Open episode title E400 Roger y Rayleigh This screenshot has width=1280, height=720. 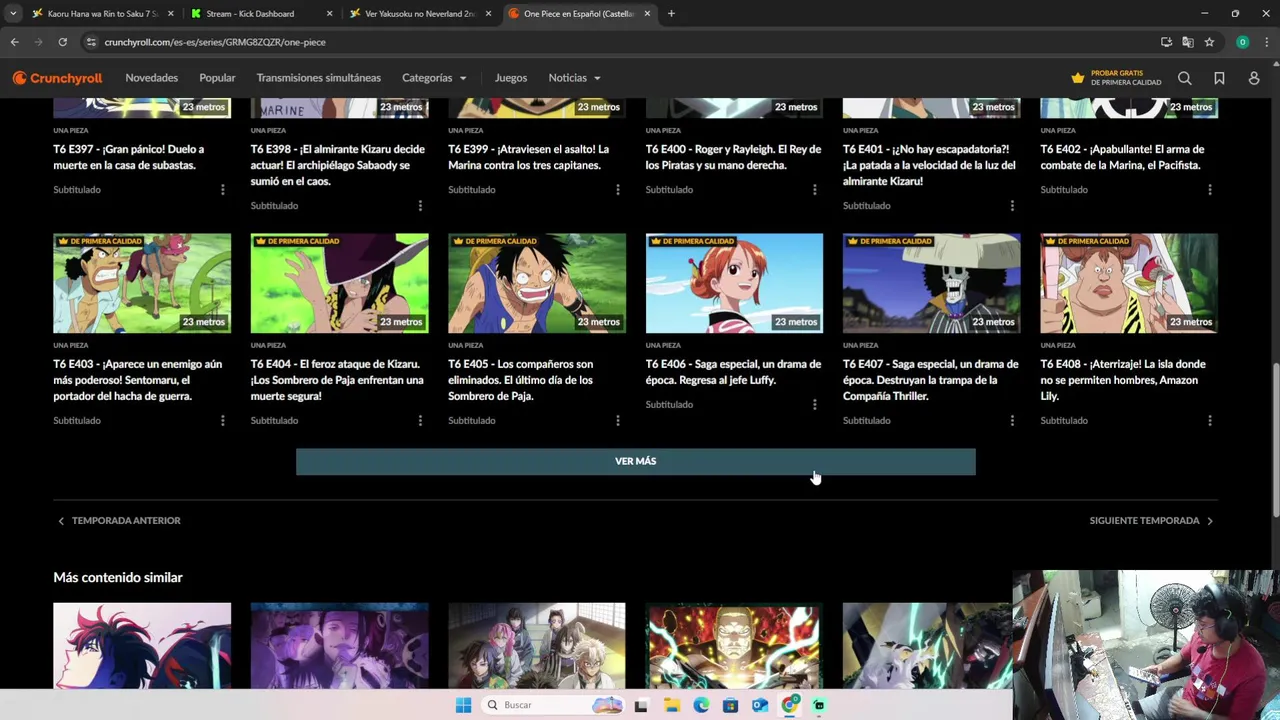[733, 157]
